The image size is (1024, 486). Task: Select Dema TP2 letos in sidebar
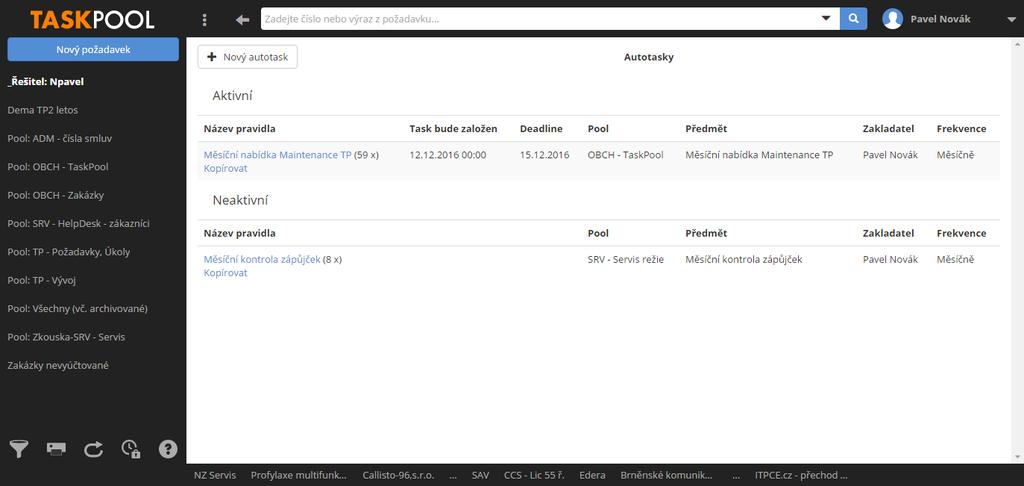pyautogui.click(x=42, y=110)
